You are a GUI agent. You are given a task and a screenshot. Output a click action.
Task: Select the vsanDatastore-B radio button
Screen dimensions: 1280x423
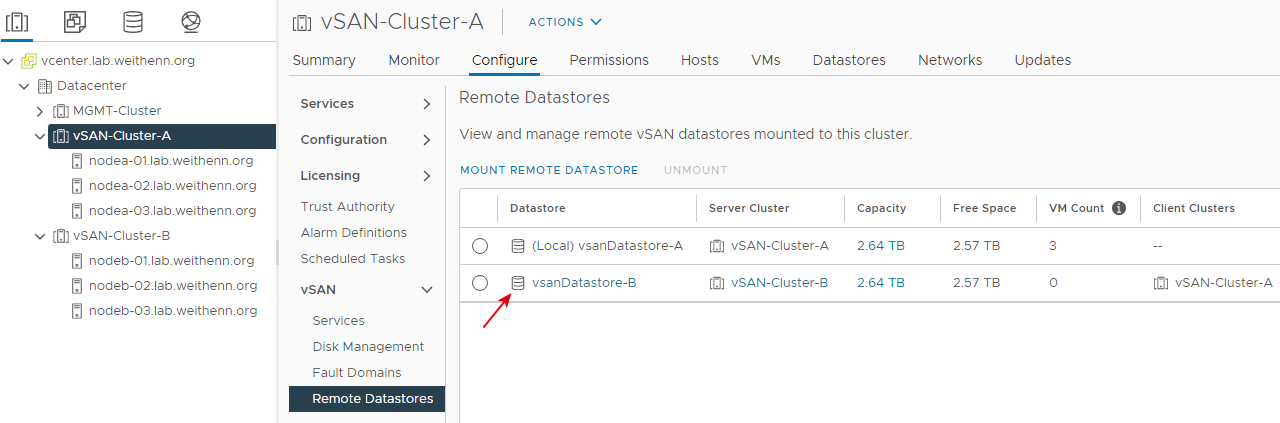(480, 283)
